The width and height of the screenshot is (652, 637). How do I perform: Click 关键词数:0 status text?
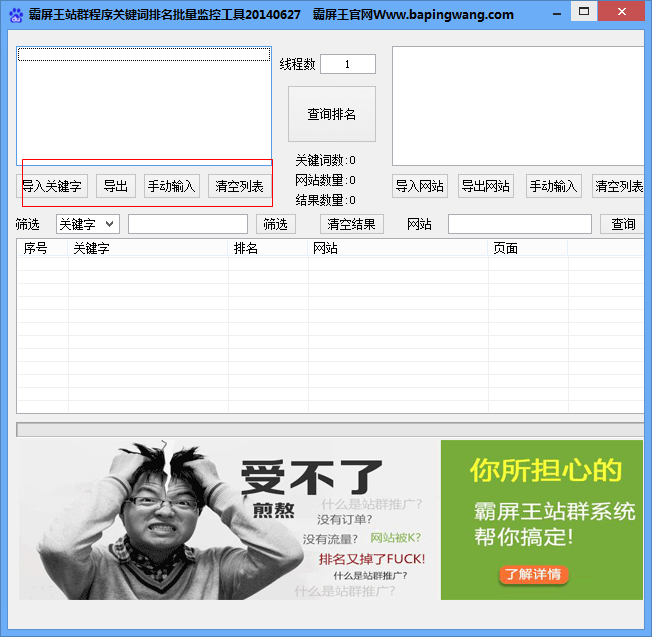326,160
